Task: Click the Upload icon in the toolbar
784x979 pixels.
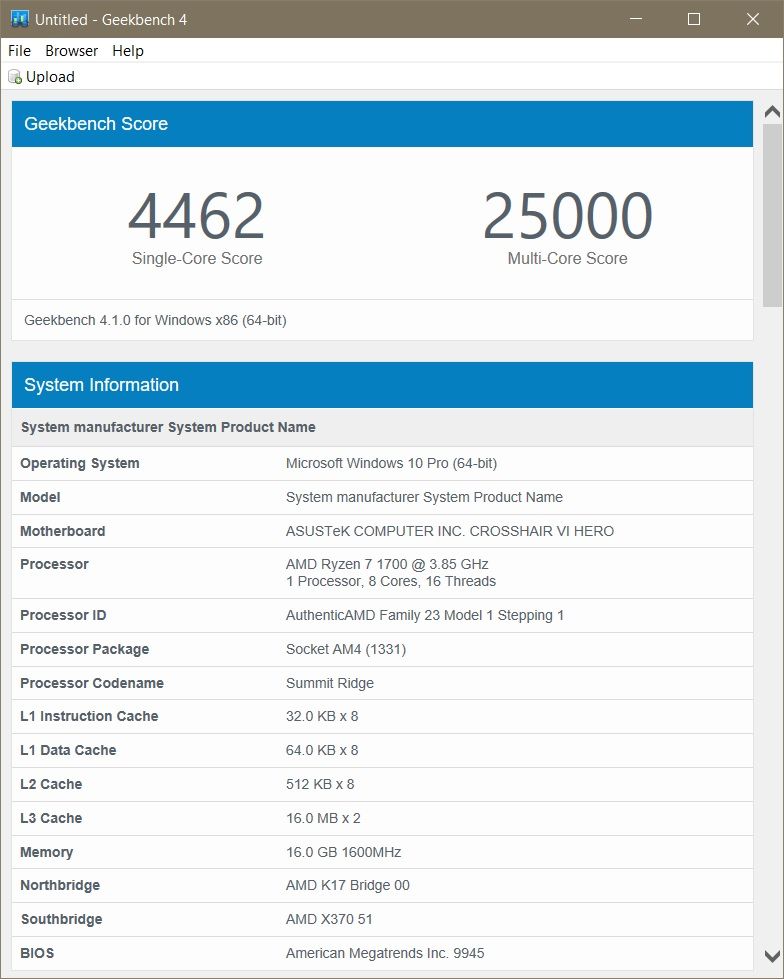Action: 14,77
